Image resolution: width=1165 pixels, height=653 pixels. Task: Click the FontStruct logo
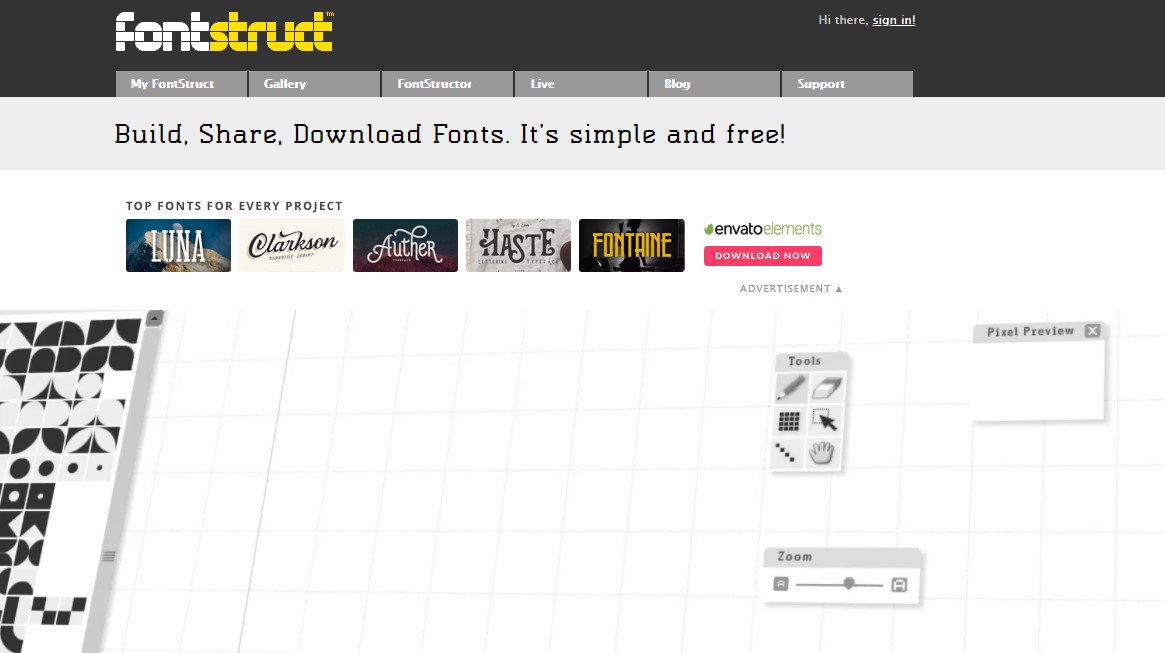(x=224, y=31)
